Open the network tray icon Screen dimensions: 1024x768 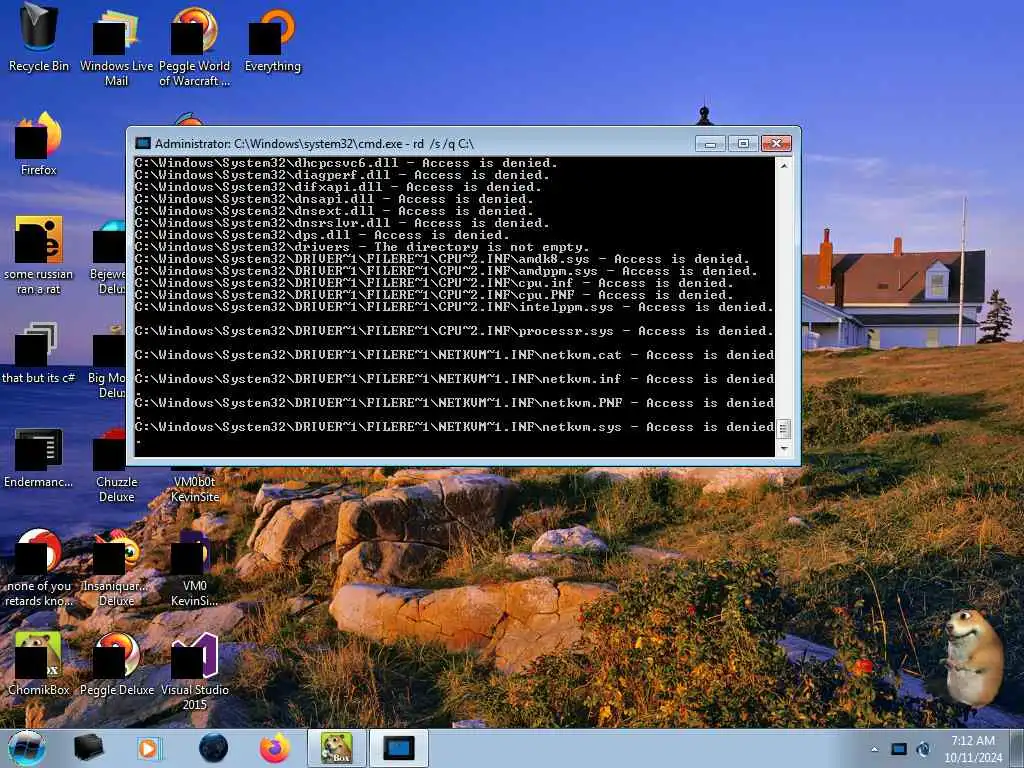899,749
